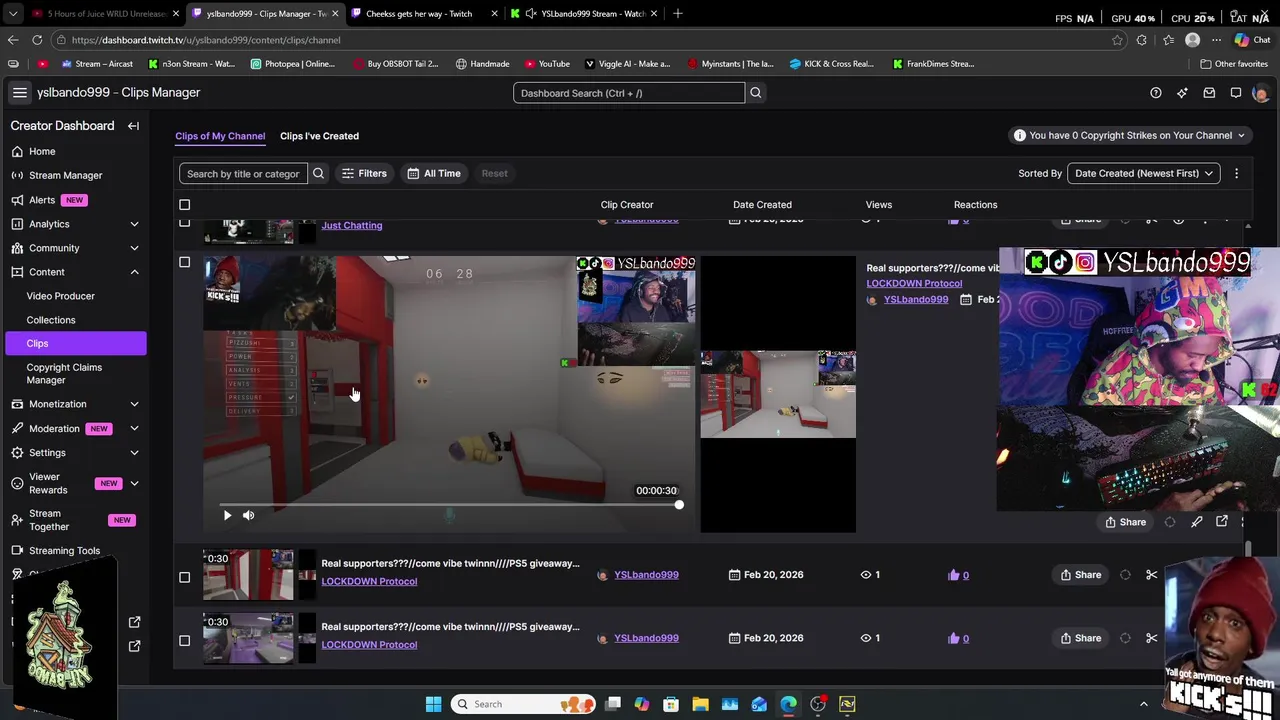The width and height of the screenshot is (1280, 720).
Task: Click the search by title or category field
Action: pyautogui.click(x=243, y=173)
